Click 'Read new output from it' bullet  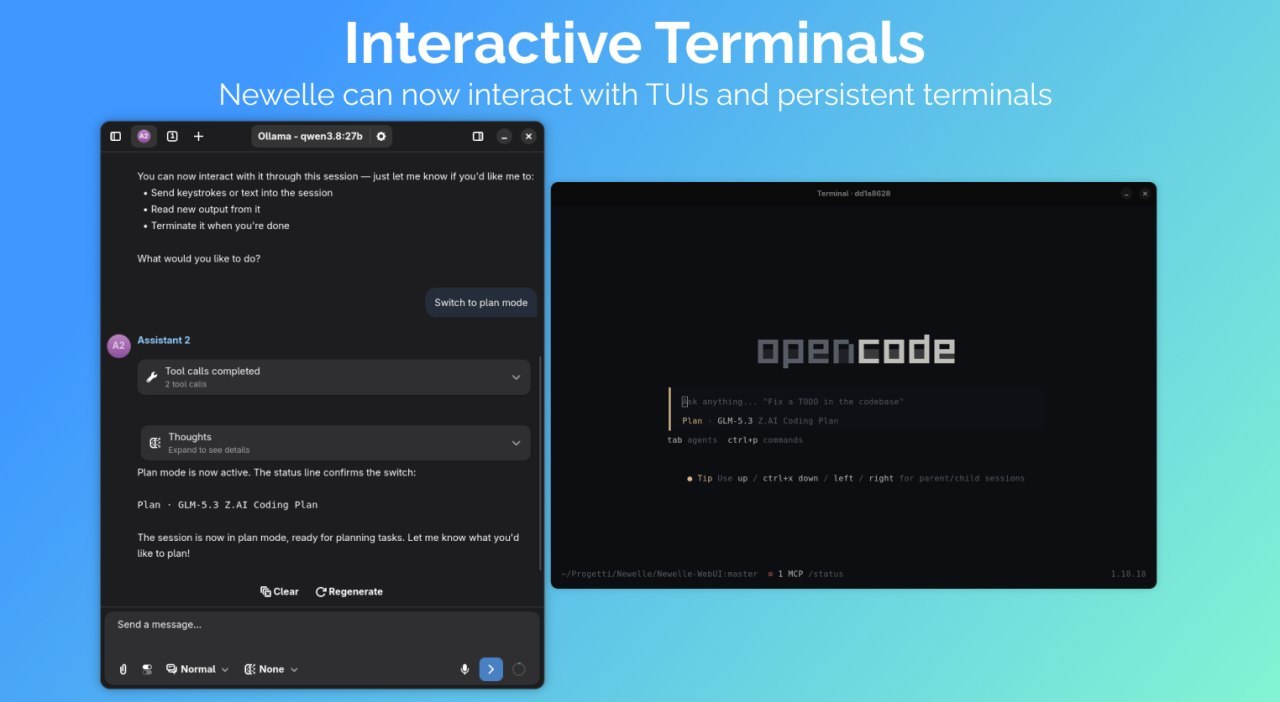pos(205,209)
